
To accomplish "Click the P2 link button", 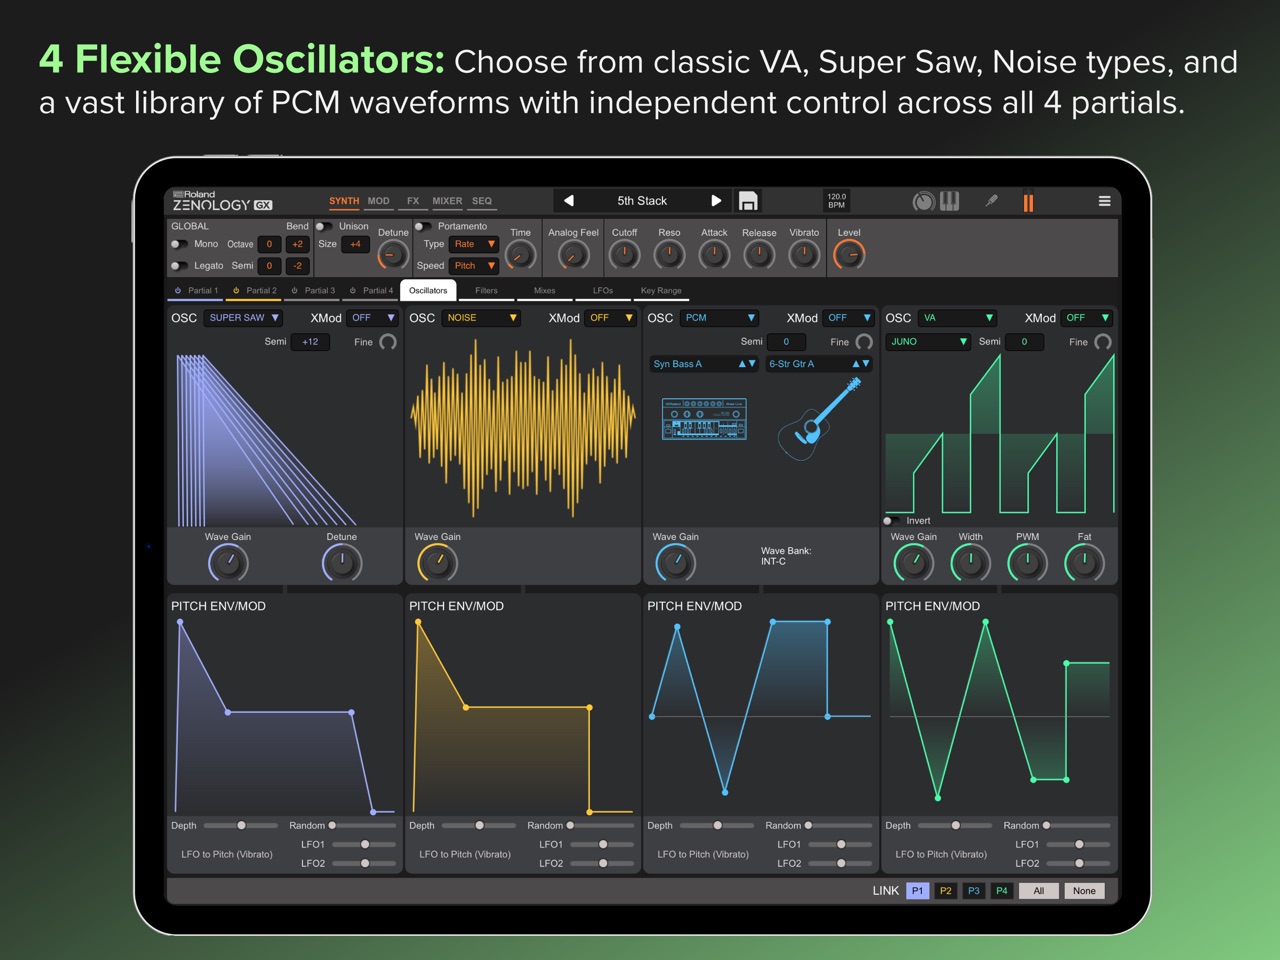I will 945,891.
